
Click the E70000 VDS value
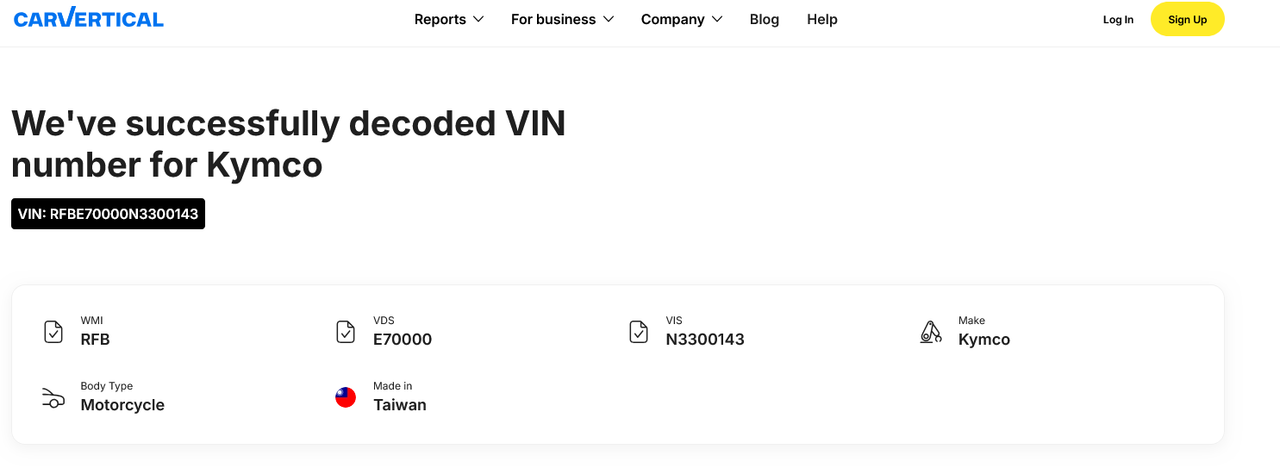[x=402, y=339]
